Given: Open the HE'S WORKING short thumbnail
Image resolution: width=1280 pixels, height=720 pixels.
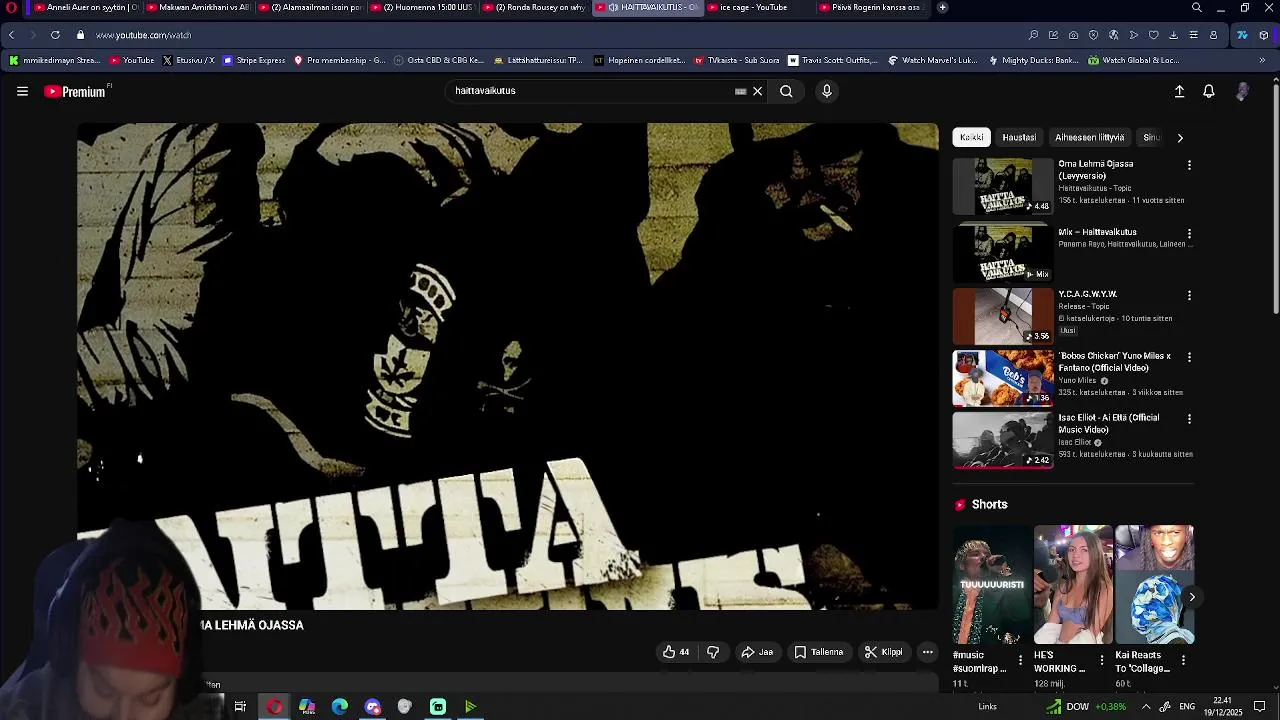Looking at the screenshot, I should [x=1073, y=585].
